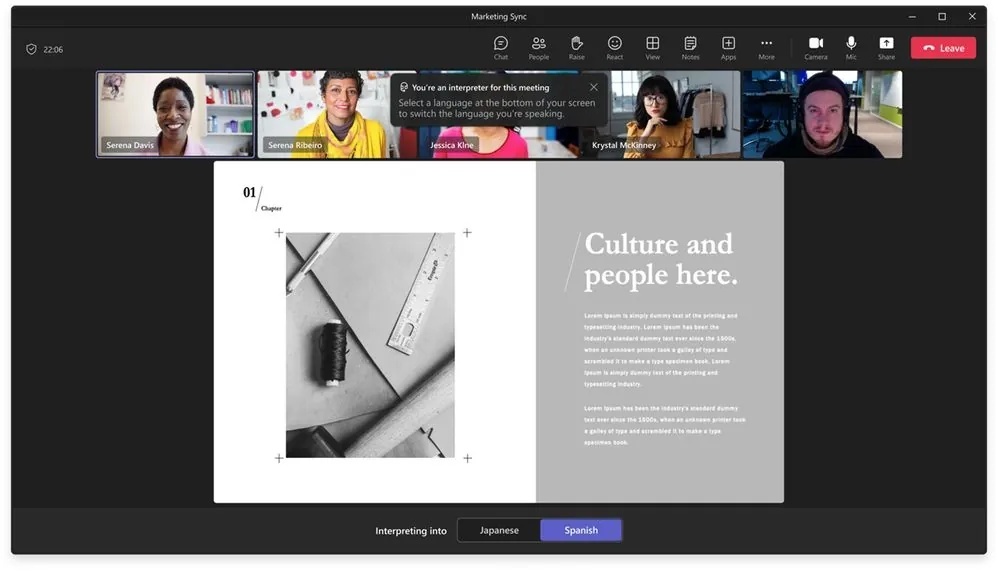
Task: Select Spanish as interpreting language
Action: click(581, 530)
